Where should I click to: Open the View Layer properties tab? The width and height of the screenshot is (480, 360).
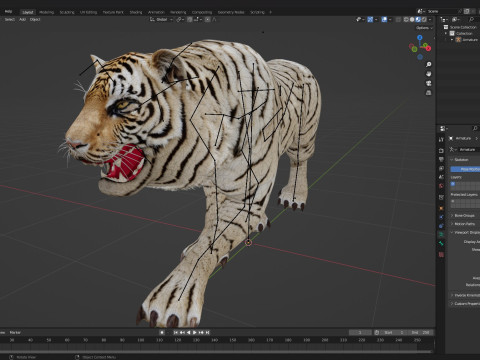pos(441,168)
